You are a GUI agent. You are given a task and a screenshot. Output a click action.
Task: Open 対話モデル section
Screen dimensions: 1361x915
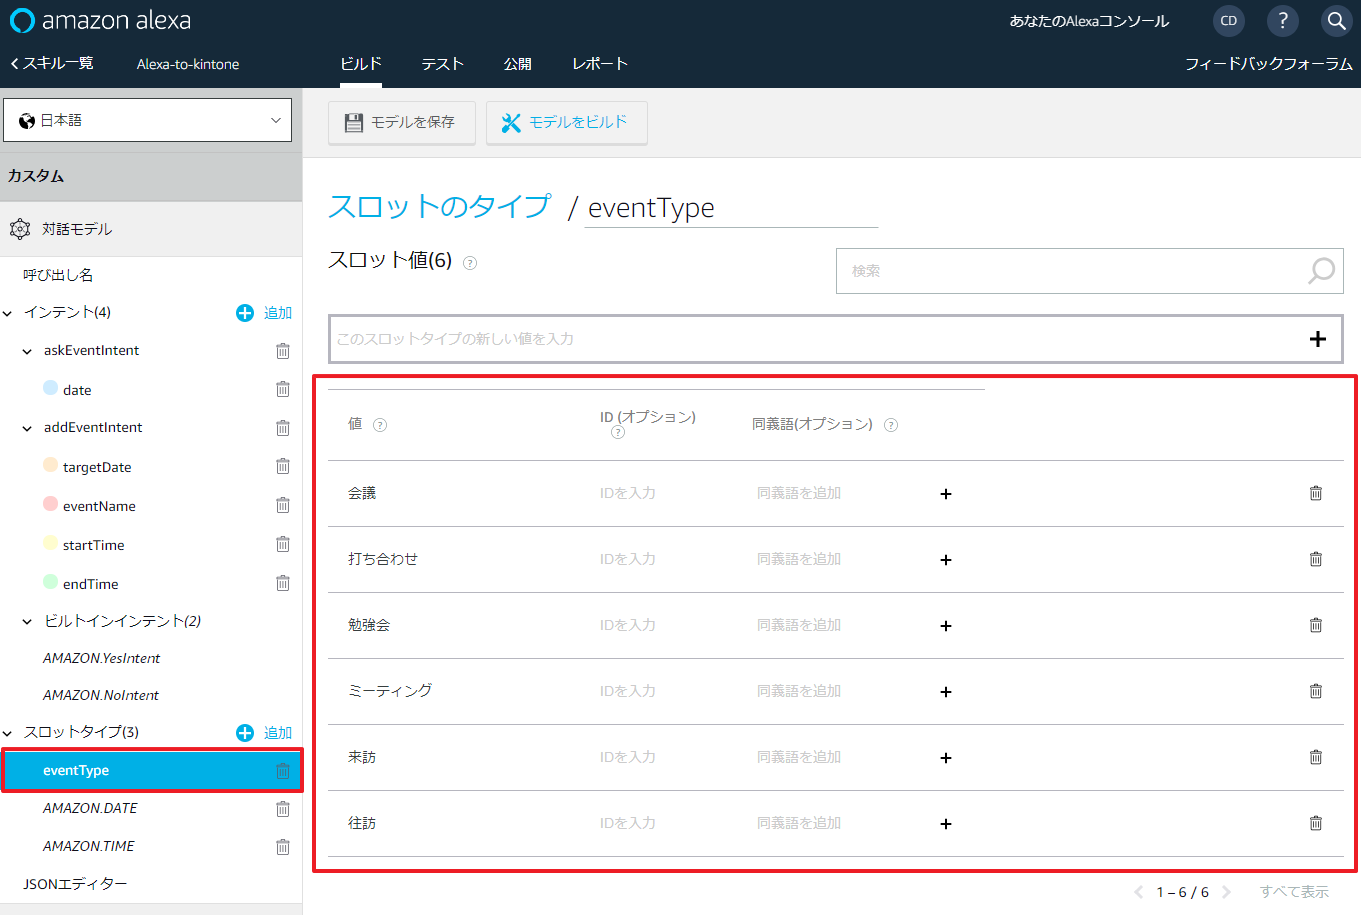point(151,229)
